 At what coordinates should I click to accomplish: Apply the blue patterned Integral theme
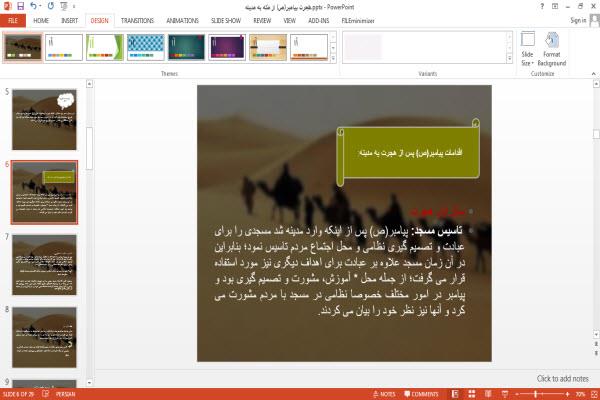[145, 47]
